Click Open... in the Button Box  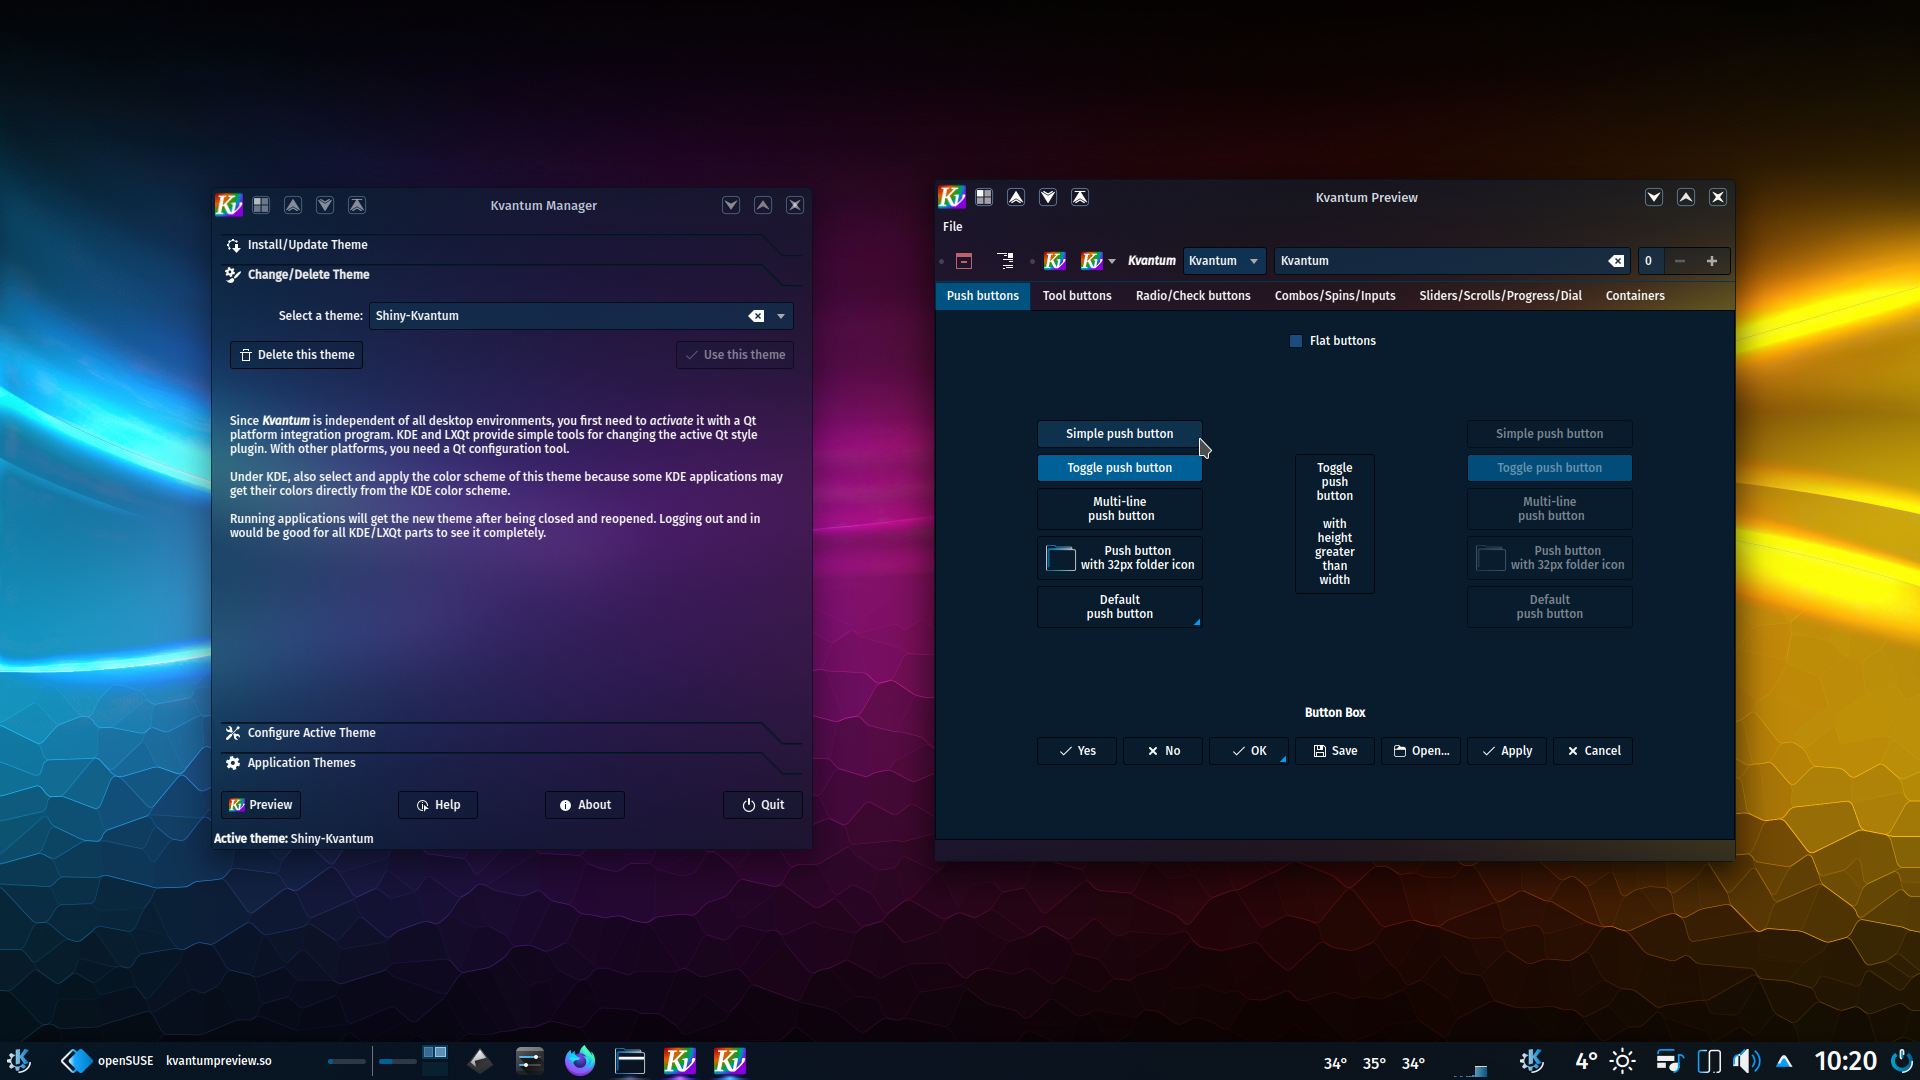[1421, 751]
